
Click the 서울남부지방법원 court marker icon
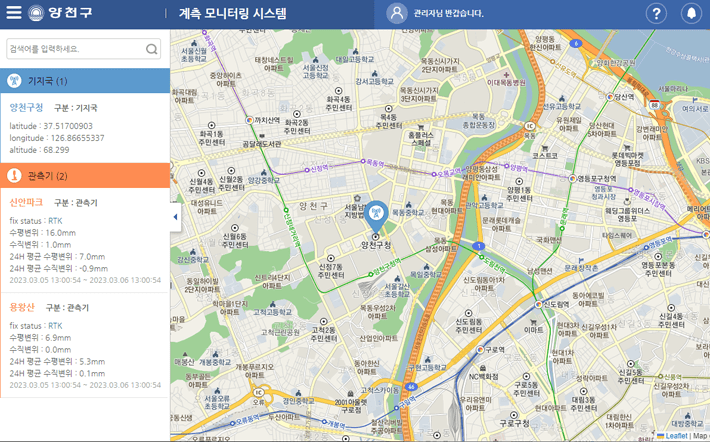tap(357, 198)
